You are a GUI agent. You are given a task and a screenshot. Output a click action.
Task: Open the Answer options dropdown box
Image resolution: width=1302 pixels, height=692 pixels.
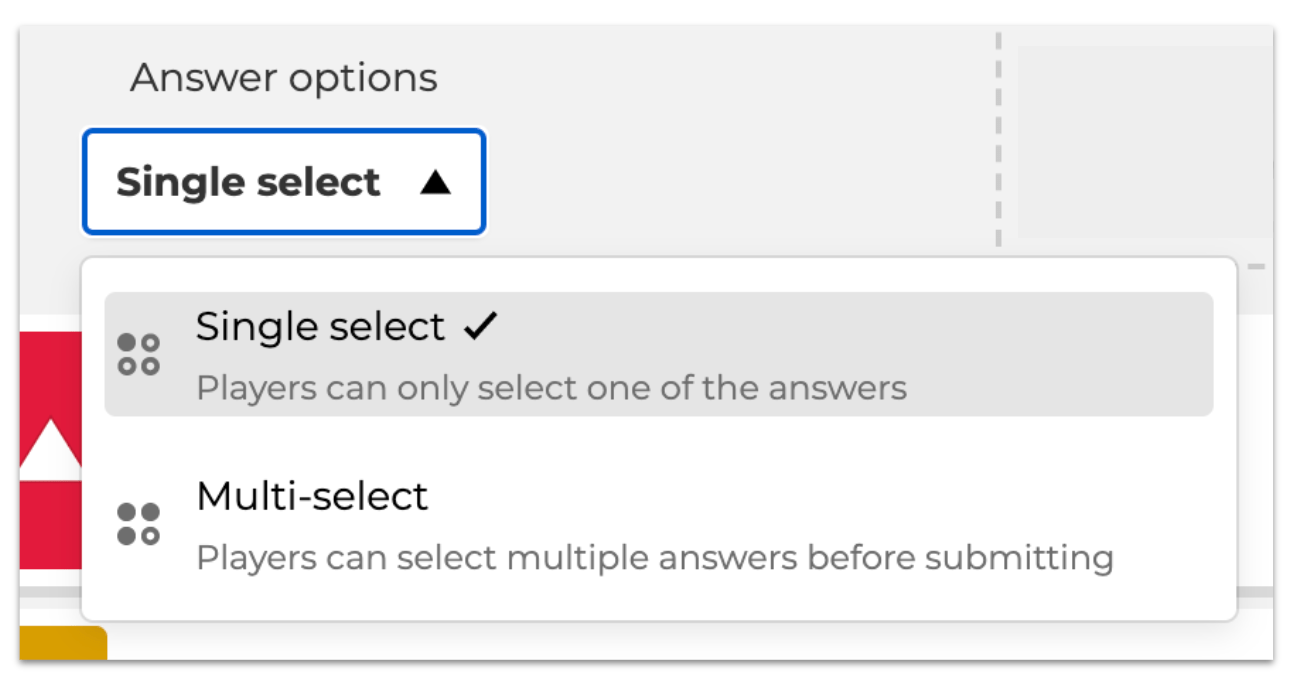tap(284, 182)
